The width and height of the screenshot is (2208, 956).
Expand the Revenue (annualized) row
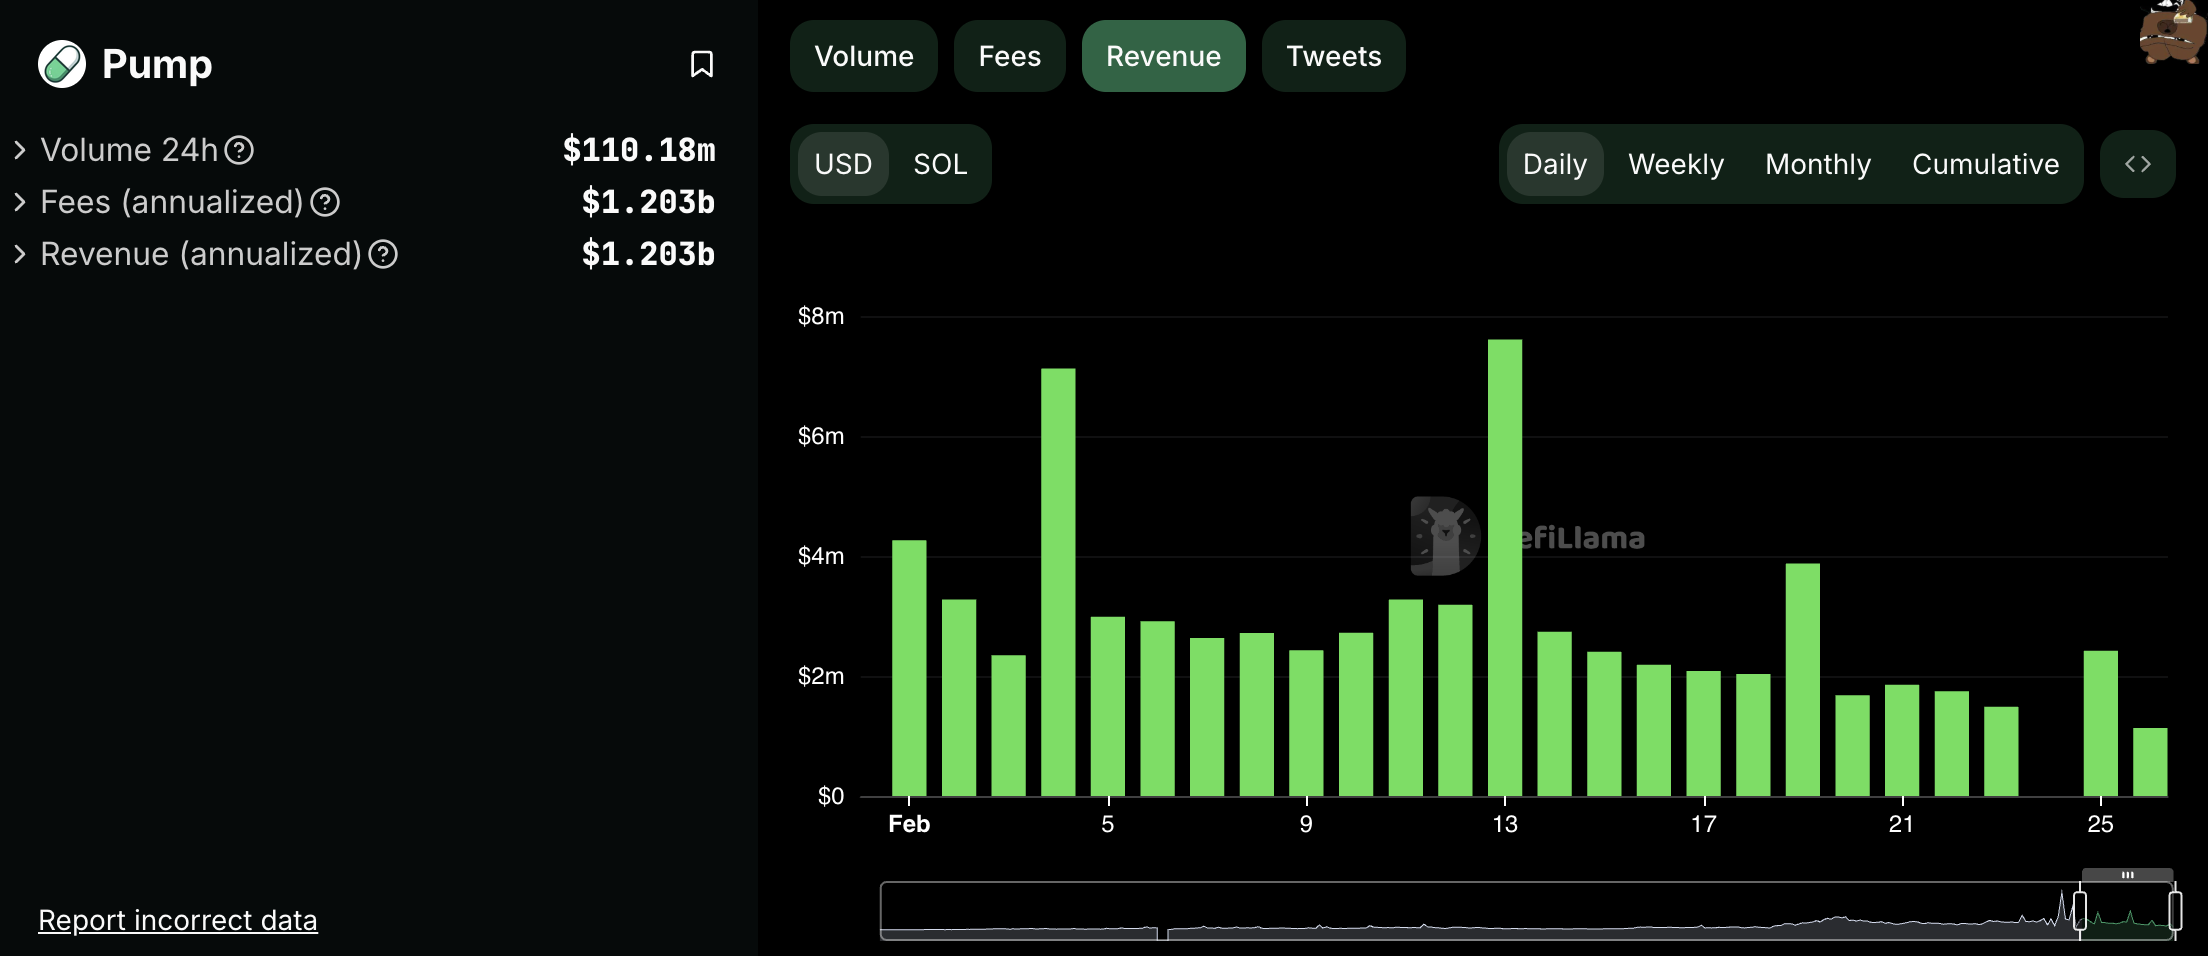coord(20,254)
